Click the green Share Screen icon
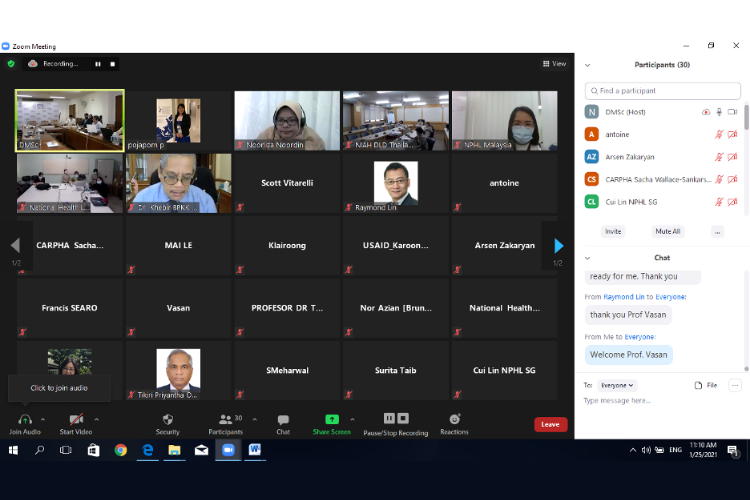Viewport: 750px width, 500px height. click(332, 420)
